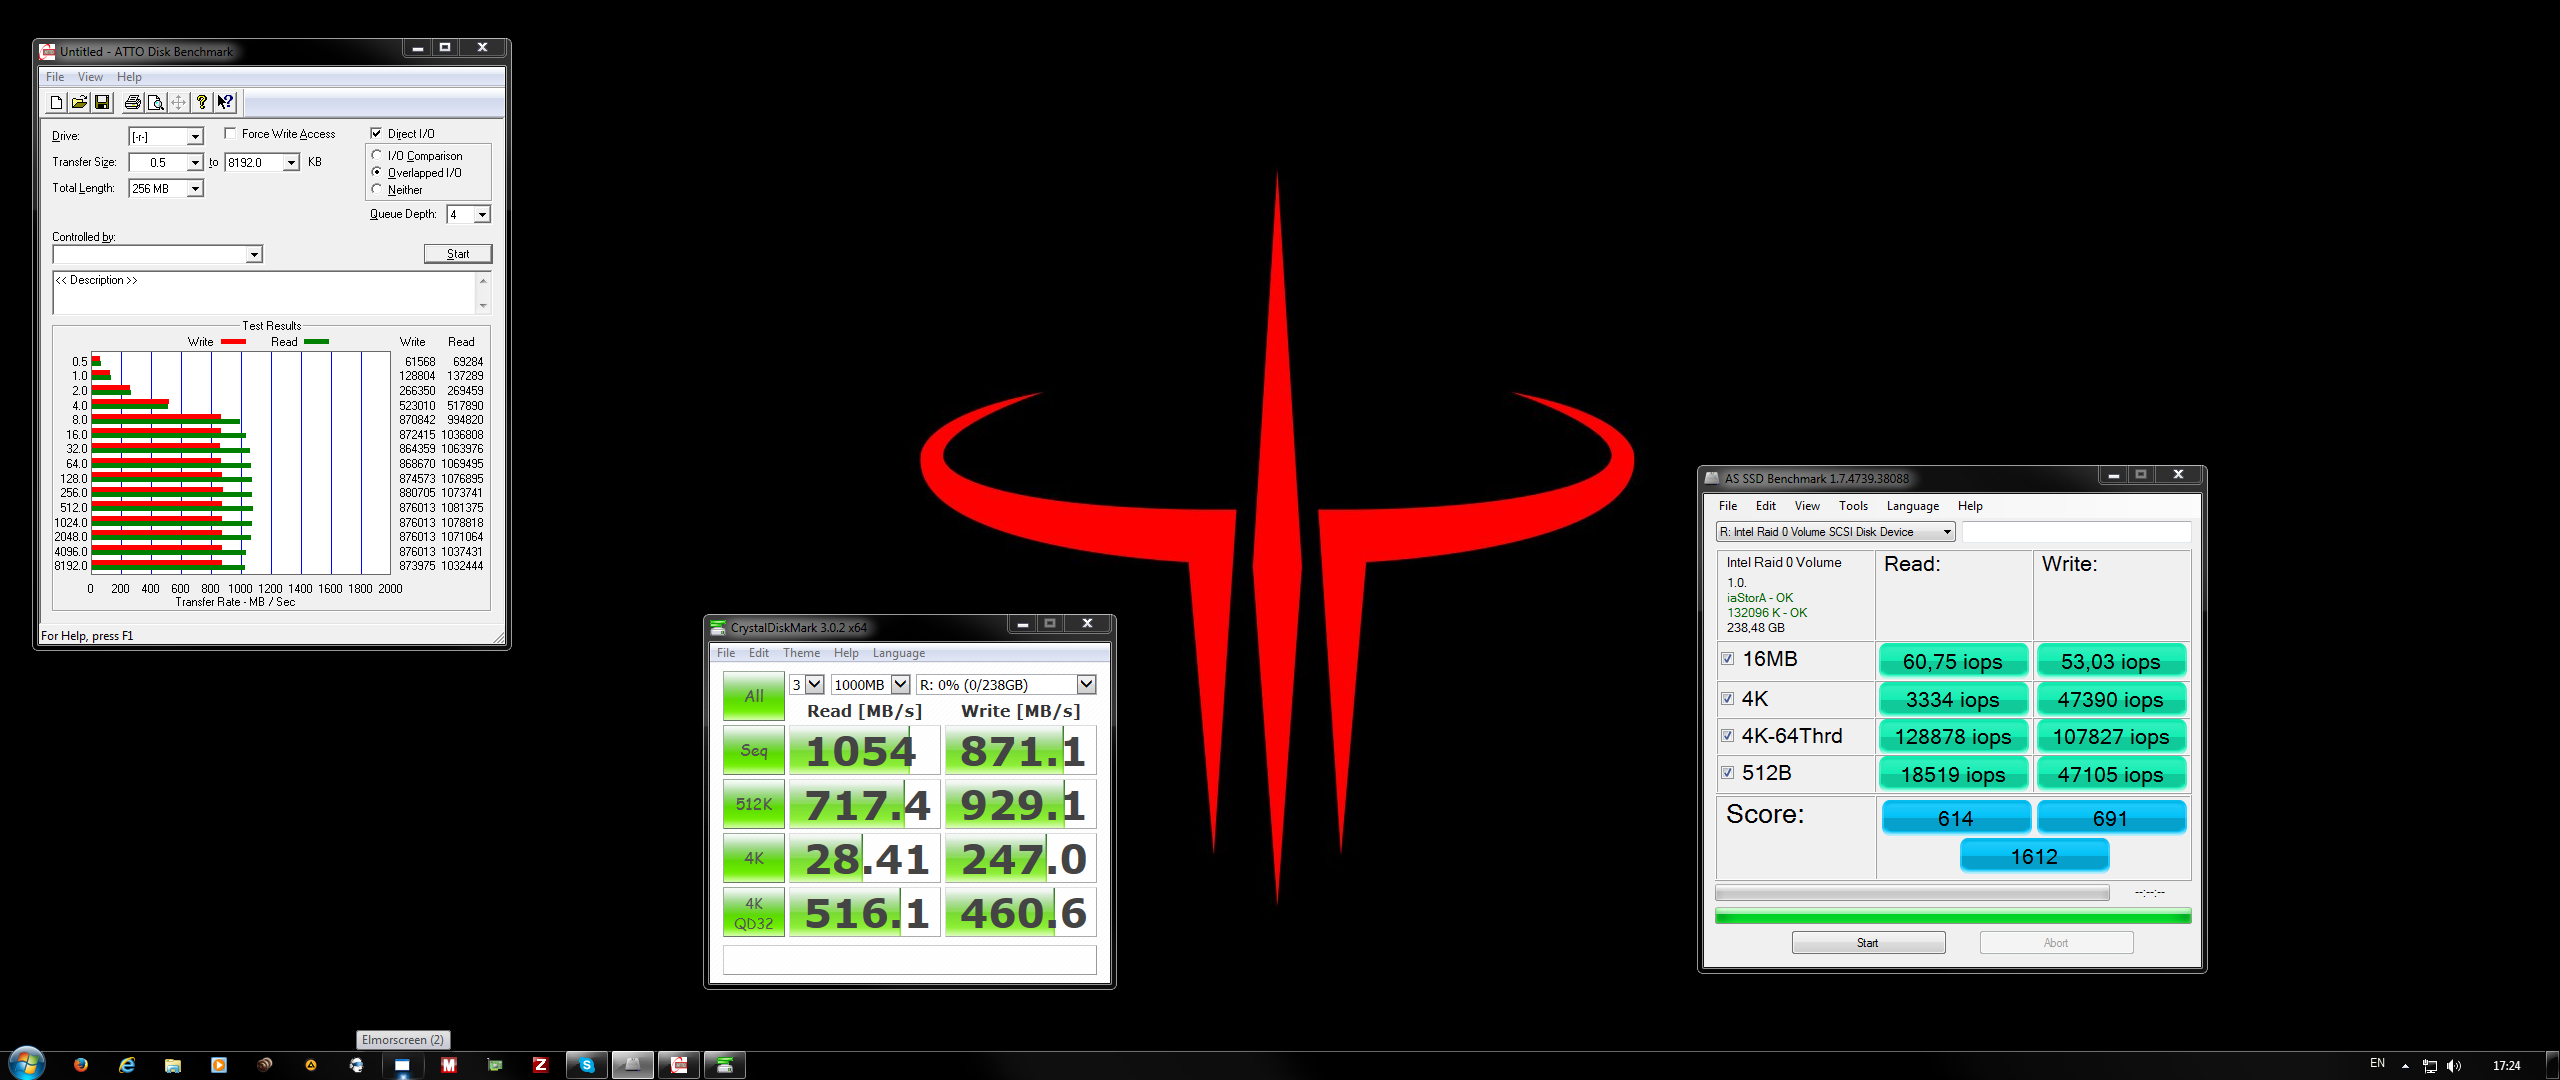Run the Seq test in CrystalDiskMark
Viewport: 2560px width, 1080px height.
(754, 750)
